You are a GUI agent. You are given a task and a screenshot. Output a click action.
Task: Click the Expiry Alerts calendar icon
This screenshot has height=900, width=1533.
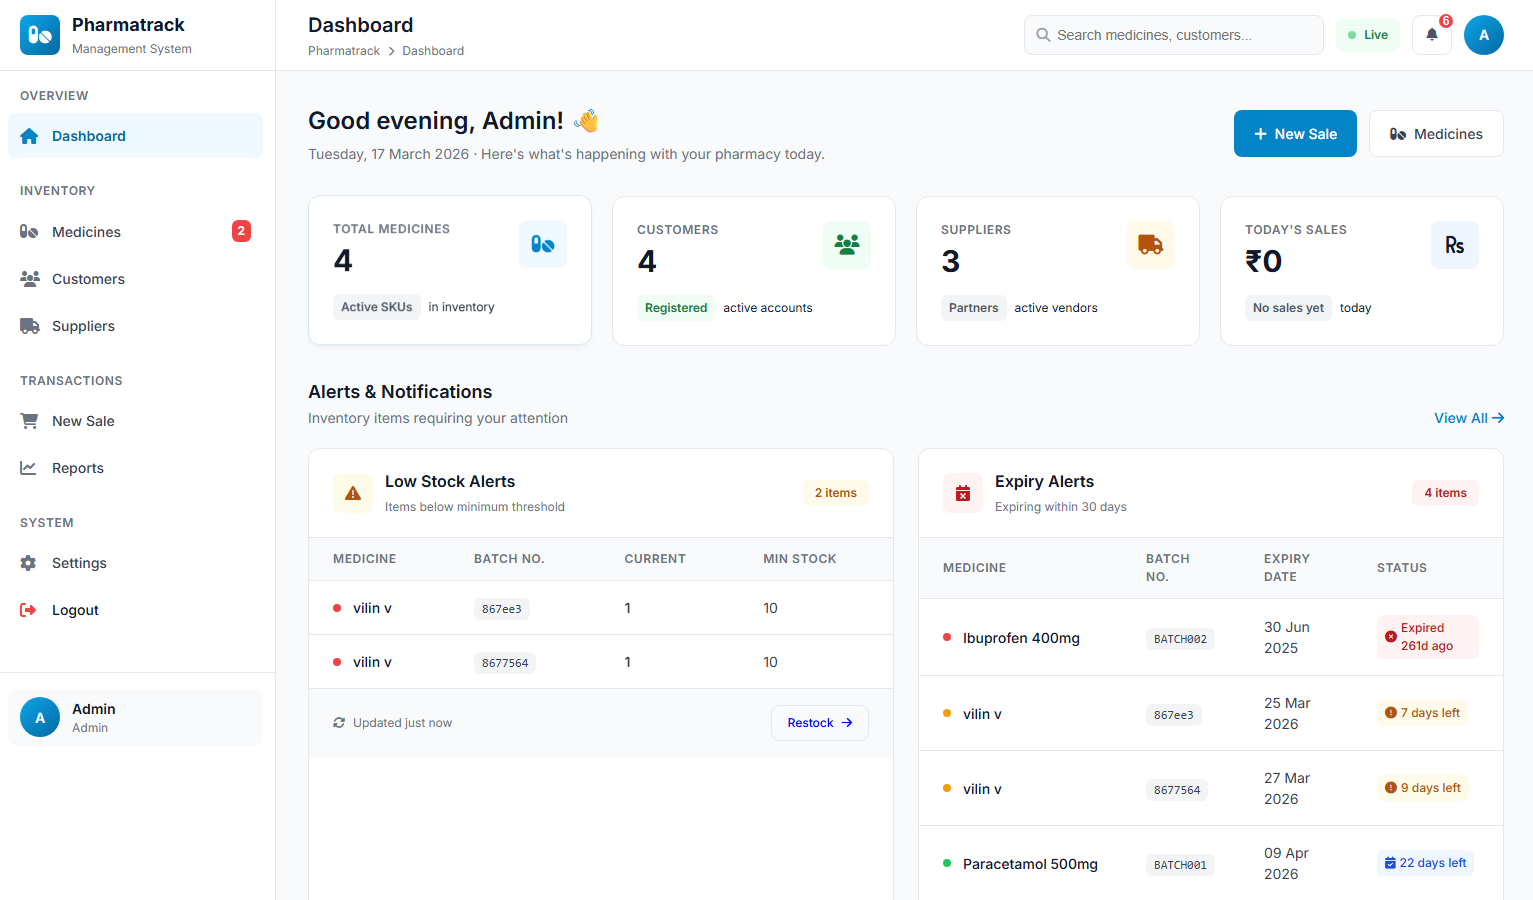[x=963, y=493]
